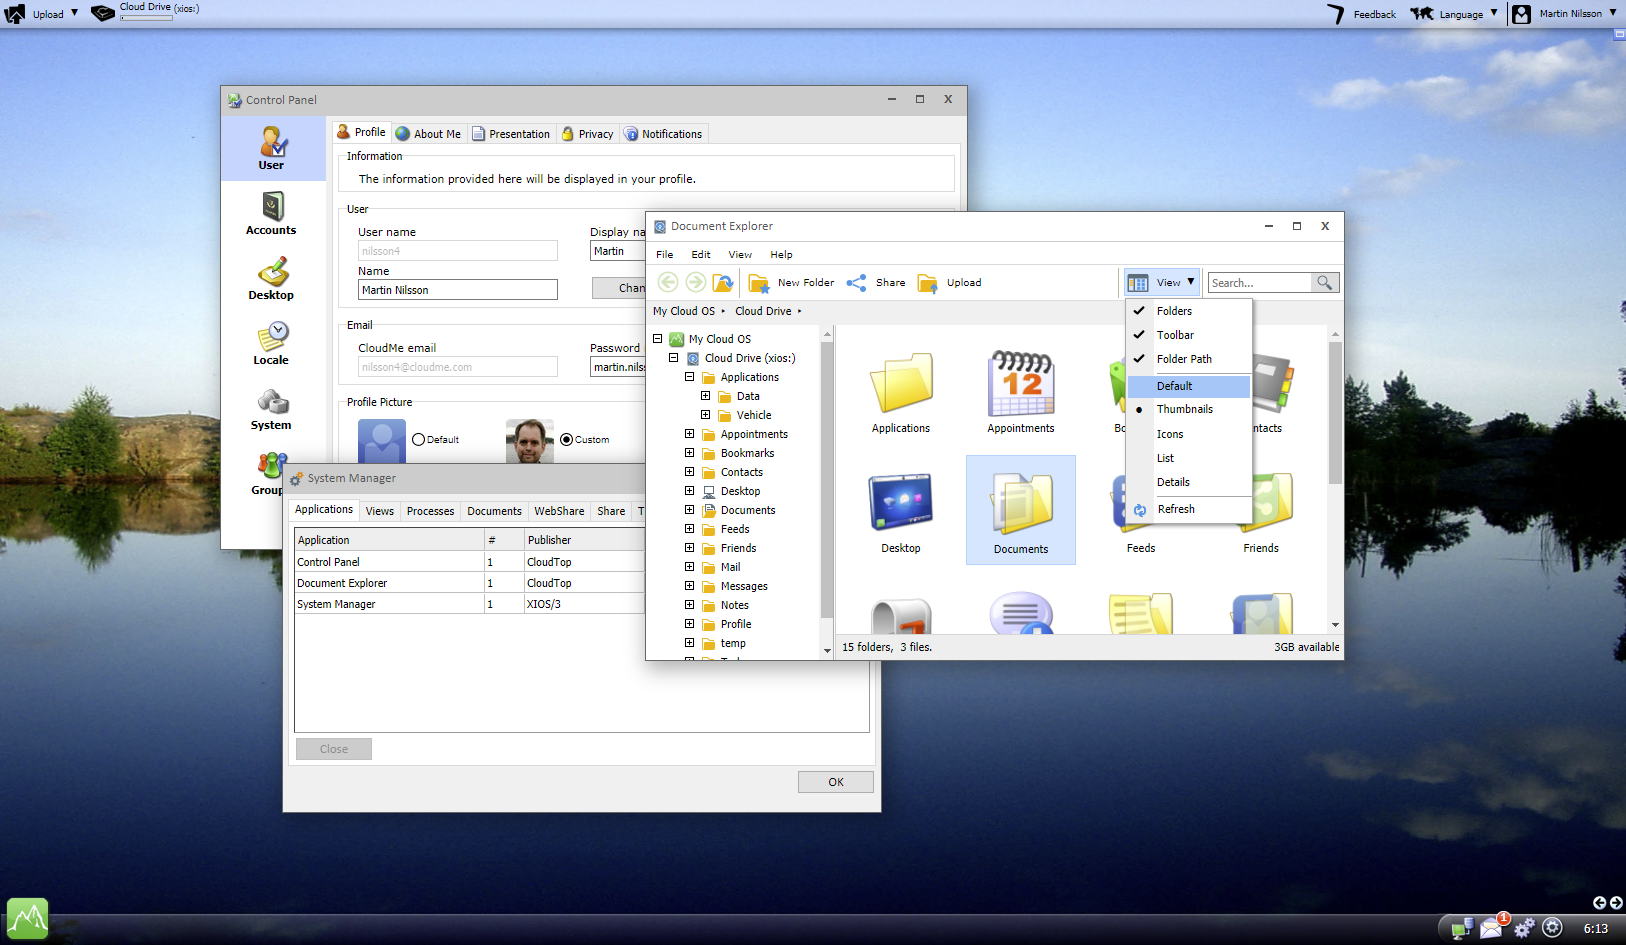Click the next desktop arrow above the clock
Image resolution: width=1626 pixels, height=945 pixels.
(1616, 903)
